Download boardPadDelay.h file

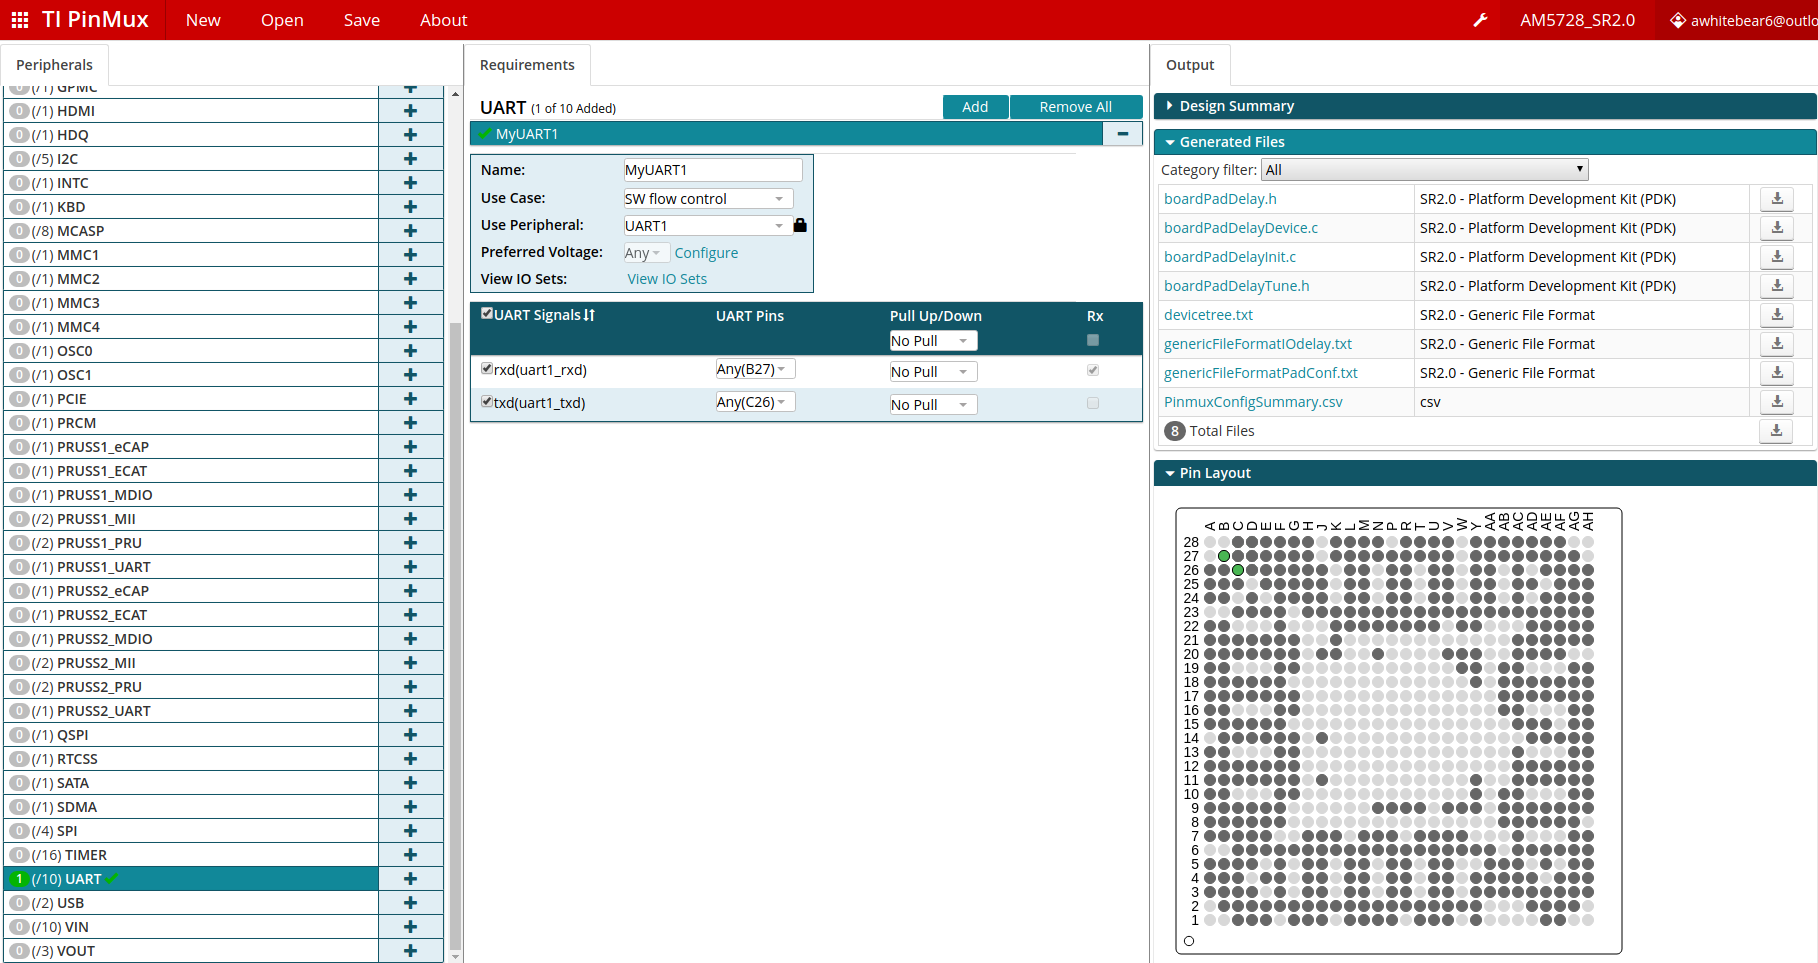1777,199
